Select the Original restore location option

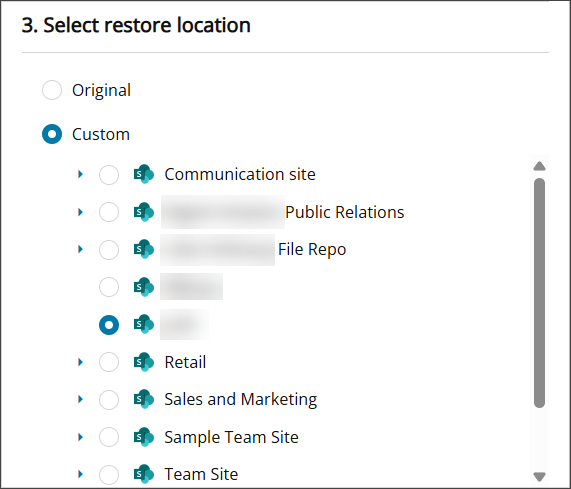(52, 90)
